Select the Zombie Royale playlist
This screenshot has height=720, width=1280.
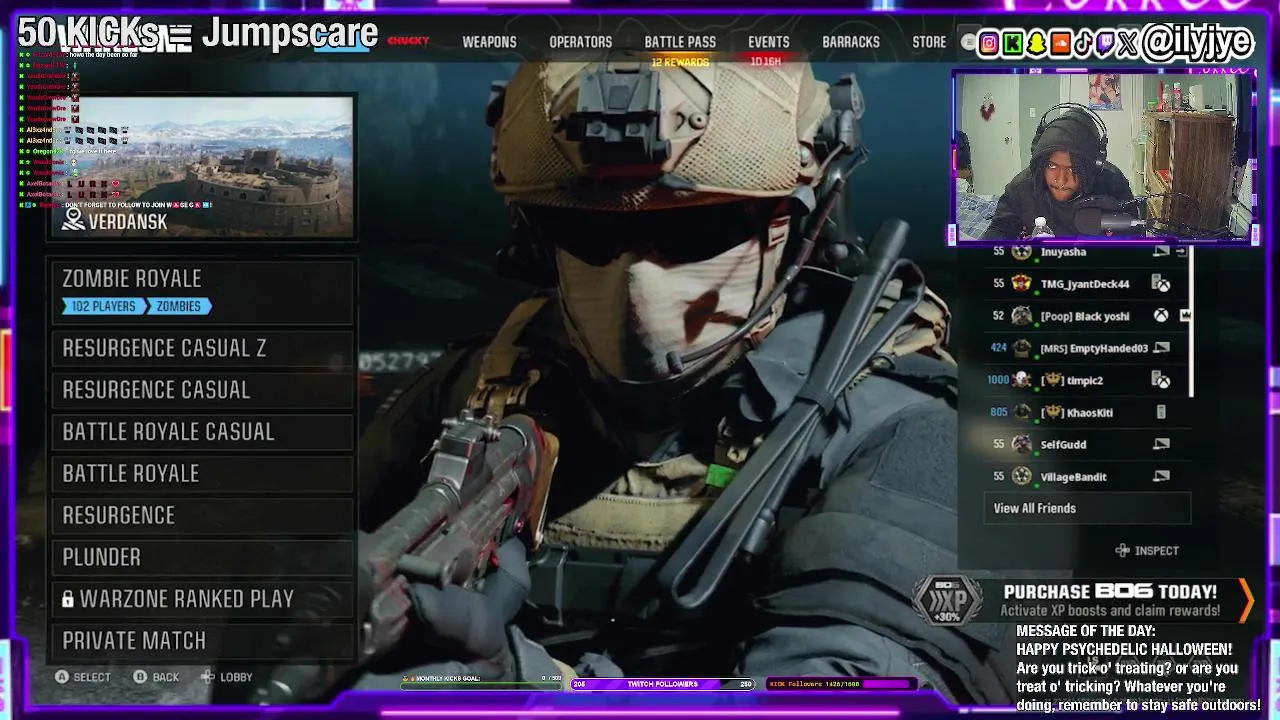point(203,291)
